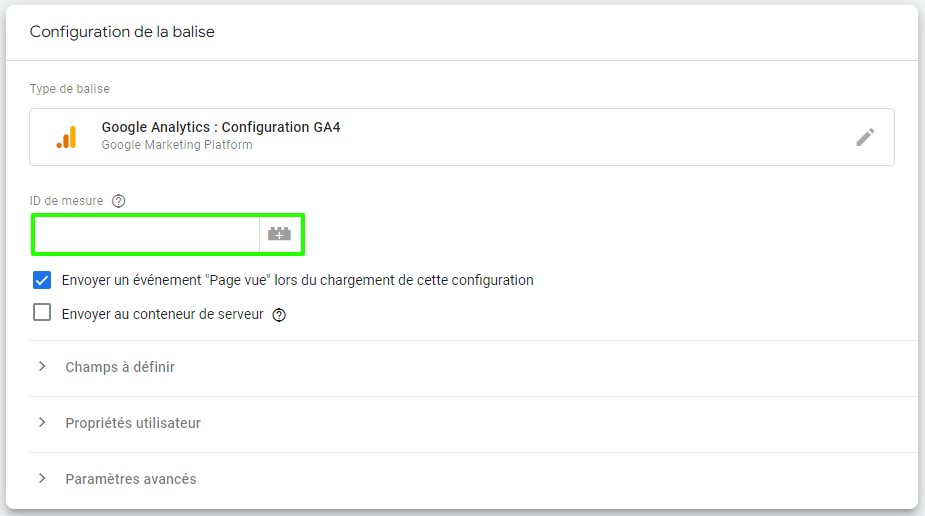The image size is (925, 516).
Task: Open help icon beside Envoyer au conteneur de serveur
Action: [279, 315]
